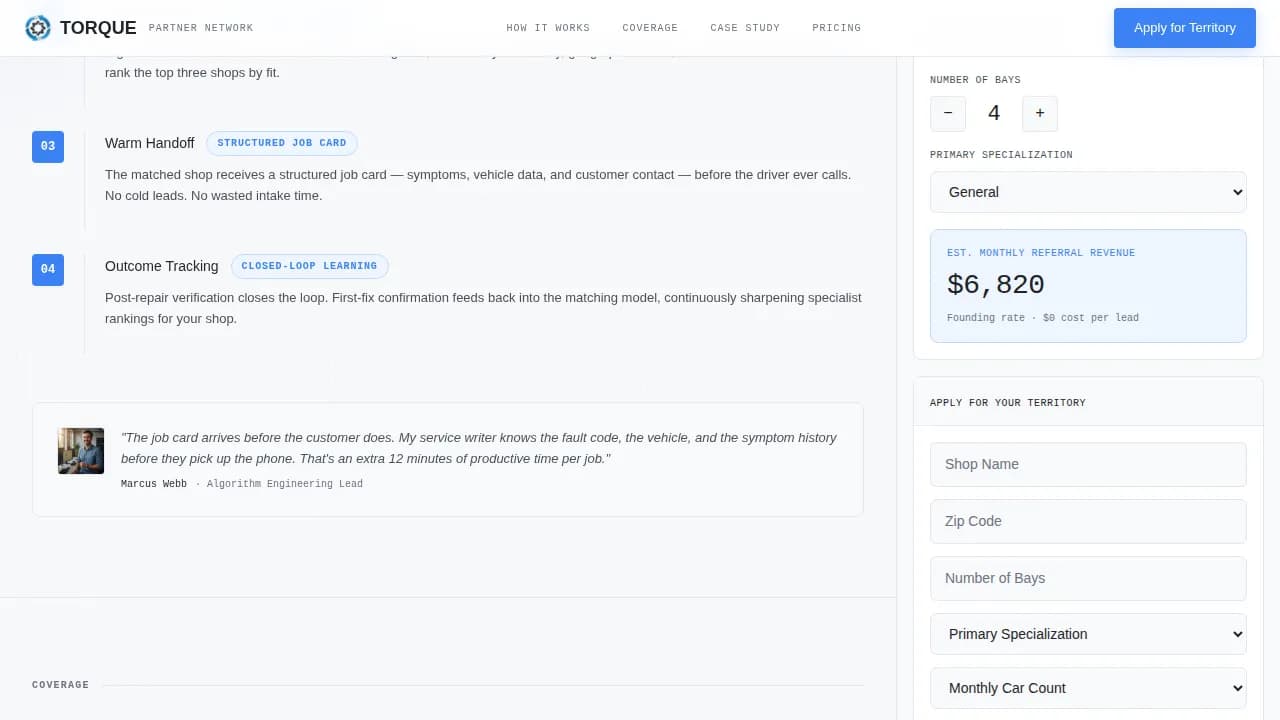This screenshot has width=1280, height=720.
Task: Go to the HOW IT WORKS section
Action: 548,27
